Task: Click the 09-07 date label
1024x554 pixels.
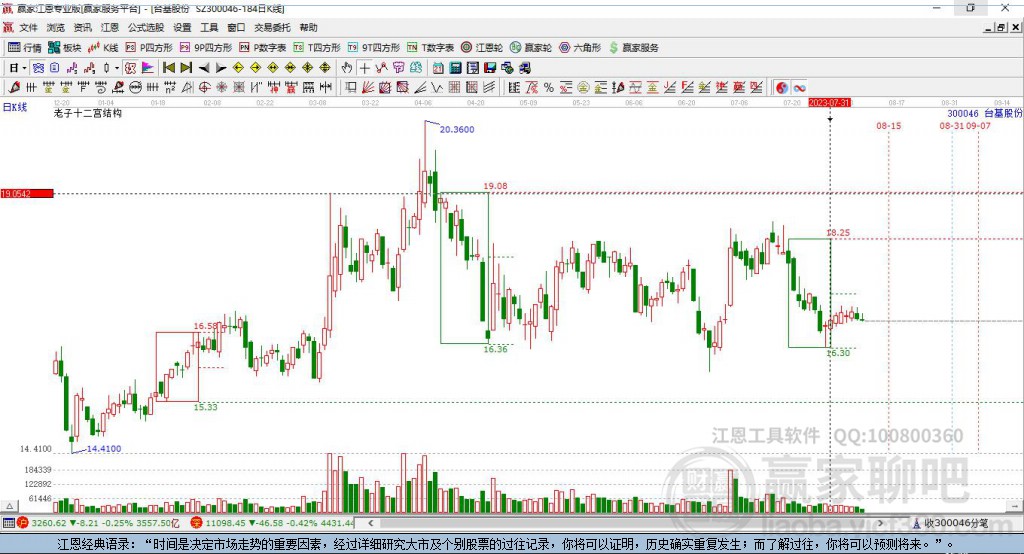Action: tap(978, 125)
